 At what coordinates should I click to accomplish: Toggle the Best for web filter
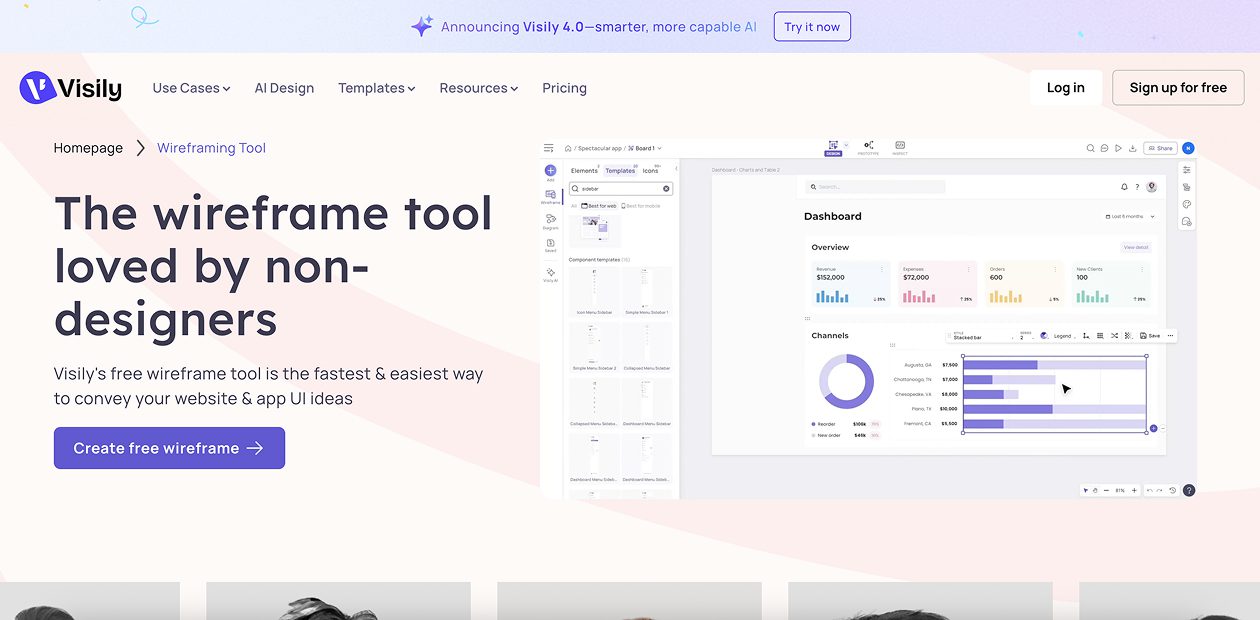tap(600, 206)
